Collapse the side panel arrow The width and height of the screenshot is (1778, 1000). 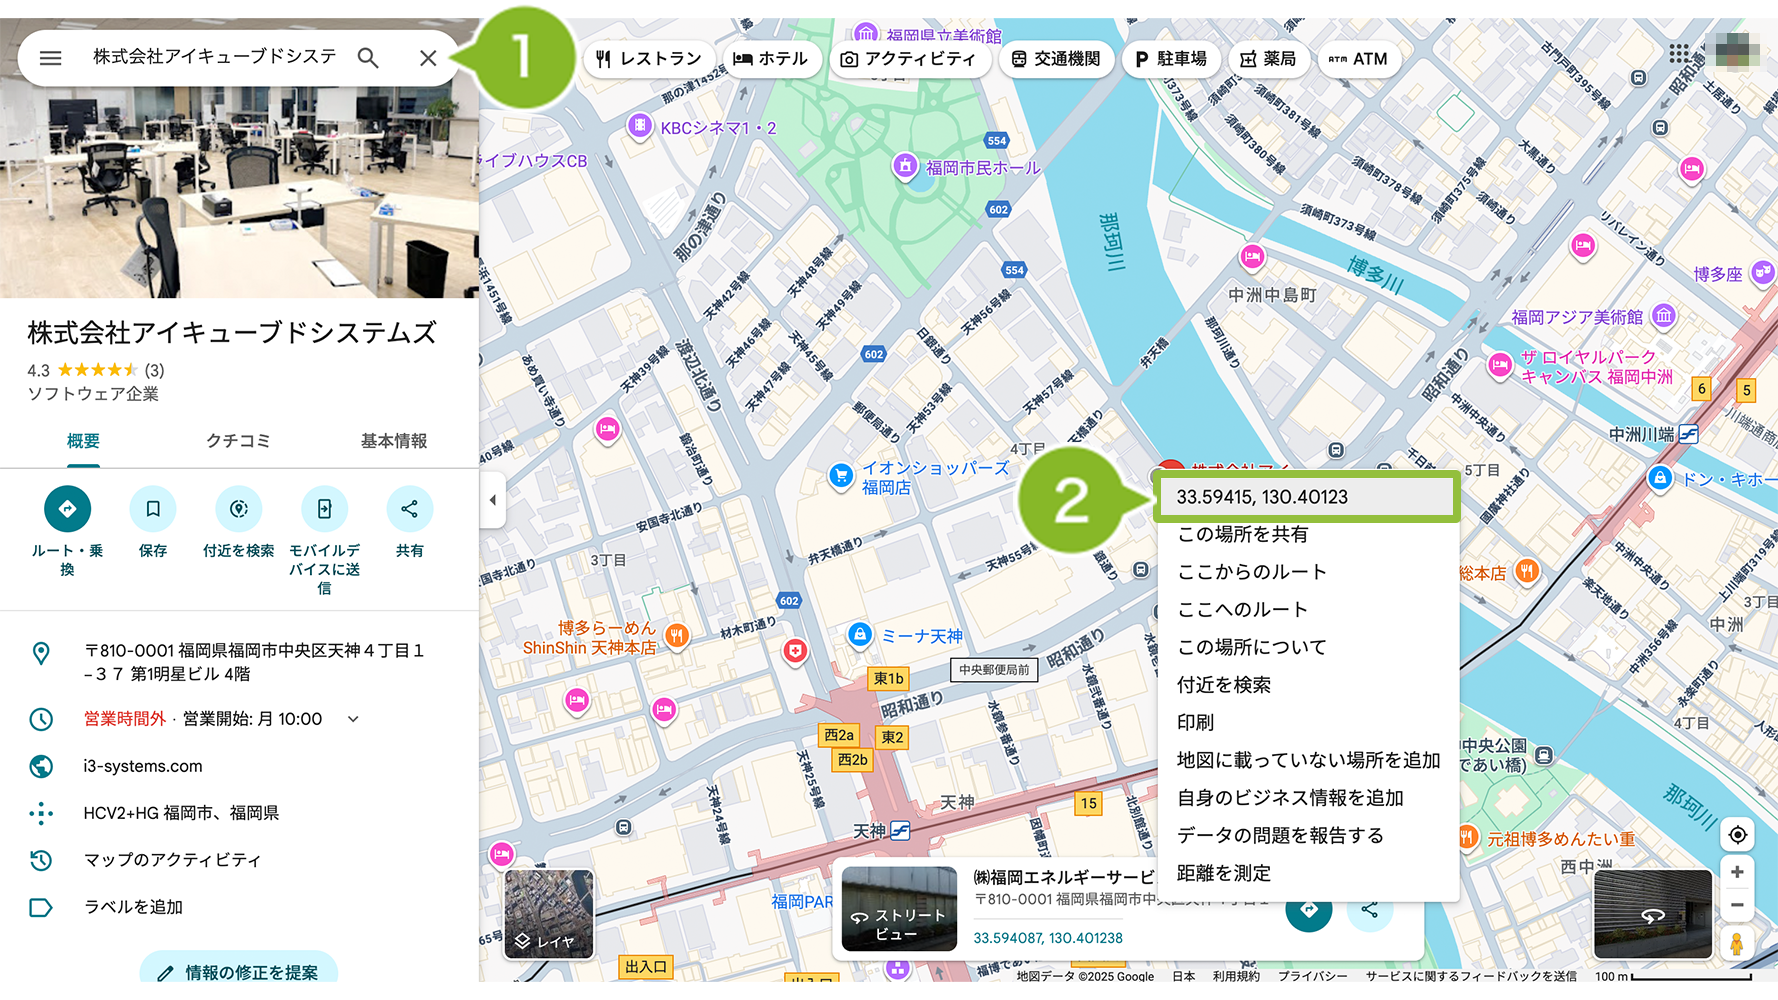pyautogui.click(x=492, y=500)
